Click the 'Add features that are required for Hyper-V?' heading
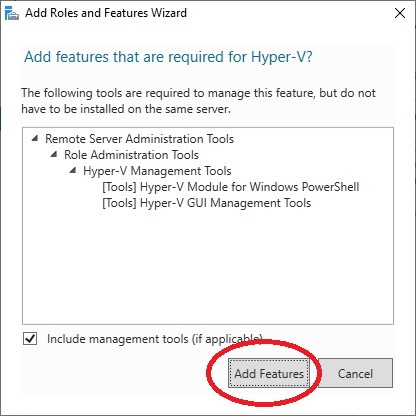The width and height of the screenshot is (416, 416). (x=168, y=57)
